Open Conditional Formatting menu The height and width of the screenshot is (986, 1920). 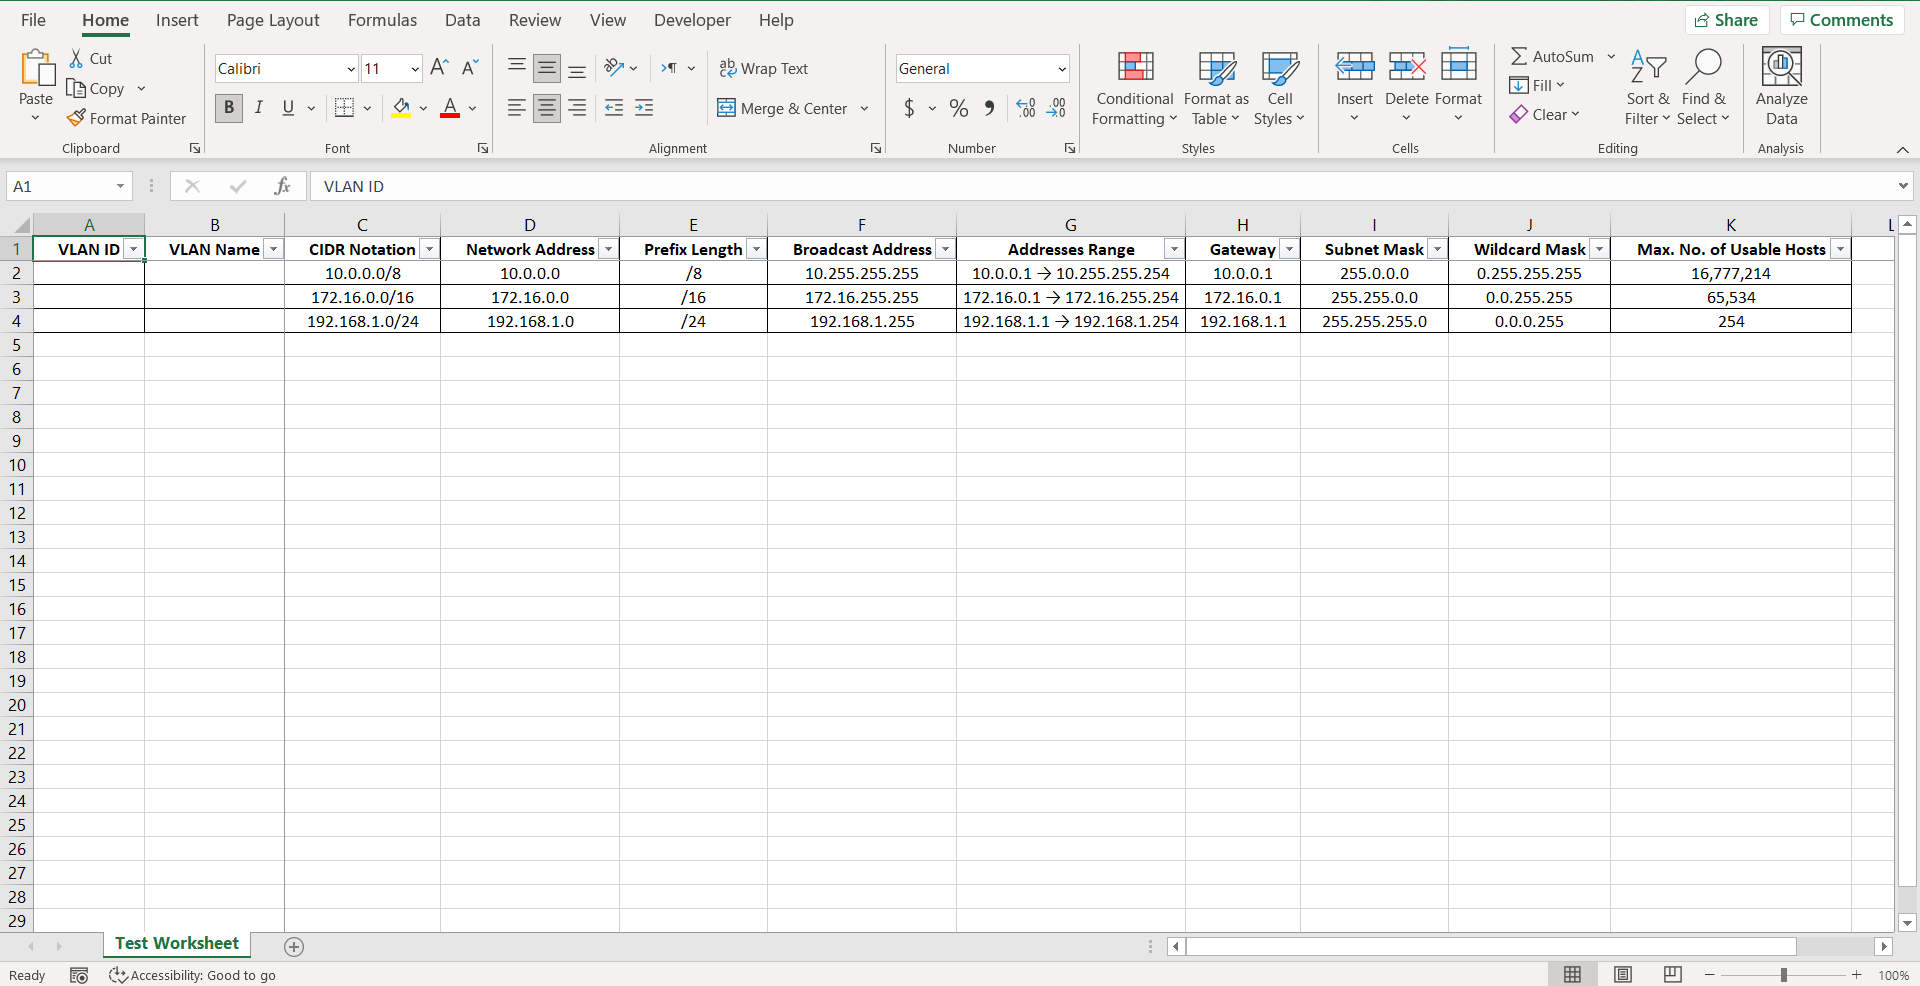(x=1135, y=88)
